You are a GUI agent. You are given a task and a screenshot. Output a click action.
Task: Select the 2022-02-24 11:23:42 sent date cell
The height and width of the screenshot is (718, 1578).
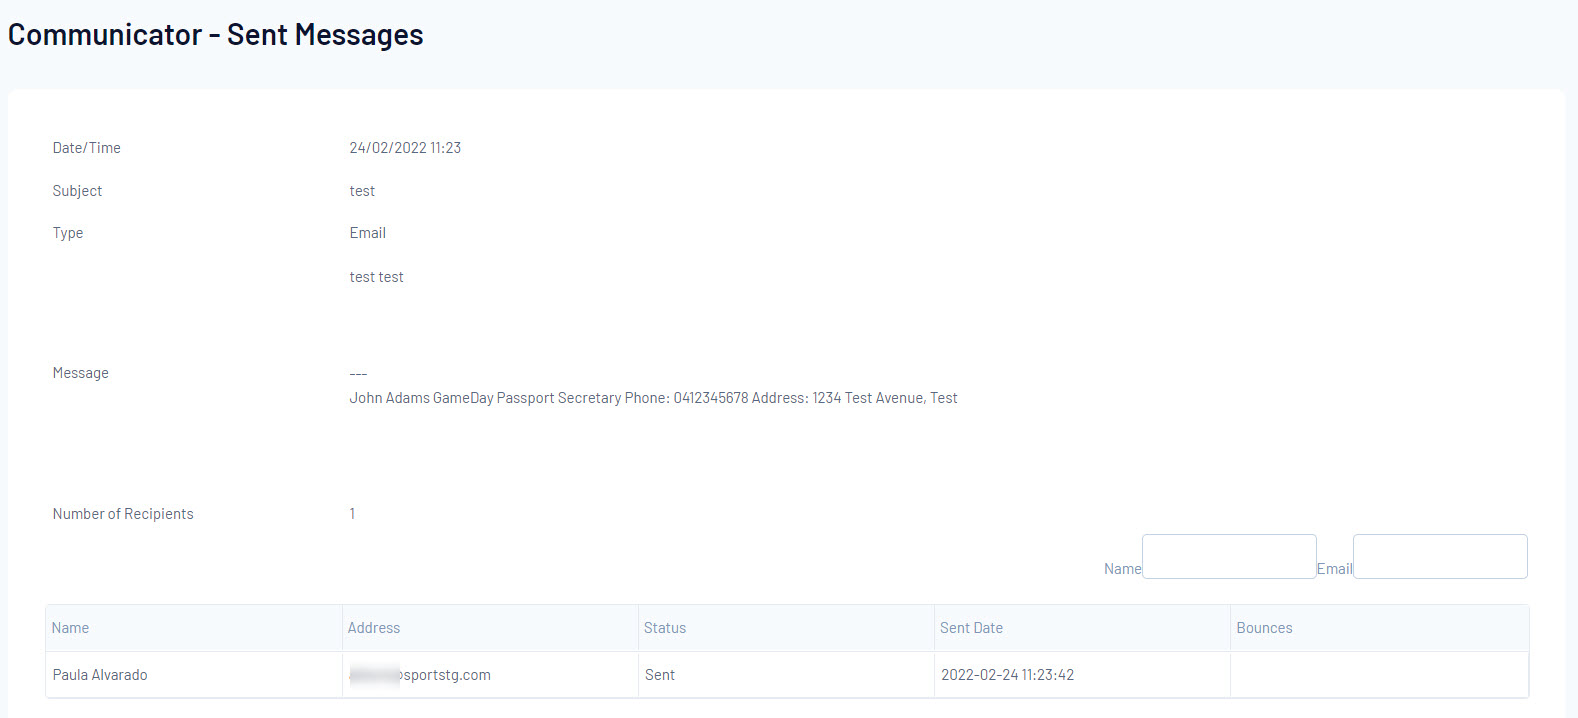tap(1082, 675)
